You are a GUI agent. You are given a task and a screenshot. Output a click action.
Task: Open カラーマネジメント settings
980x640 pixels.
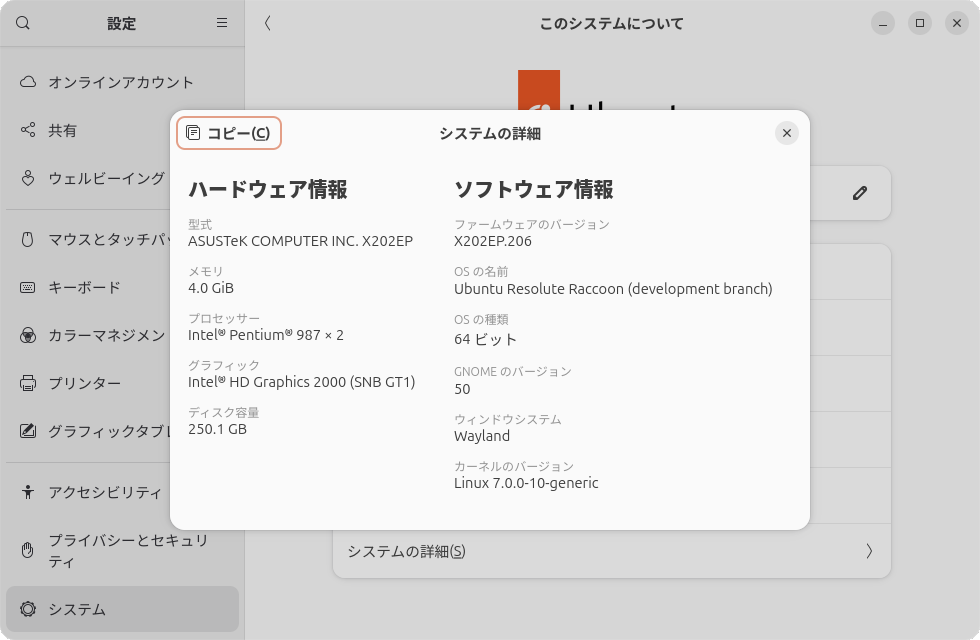(x=106, y=335)
